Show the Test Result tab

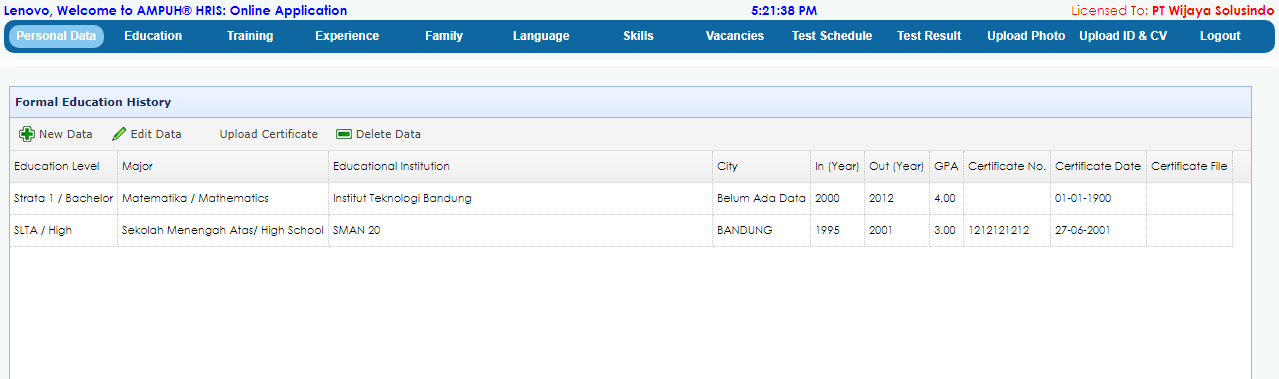(929, 36)
